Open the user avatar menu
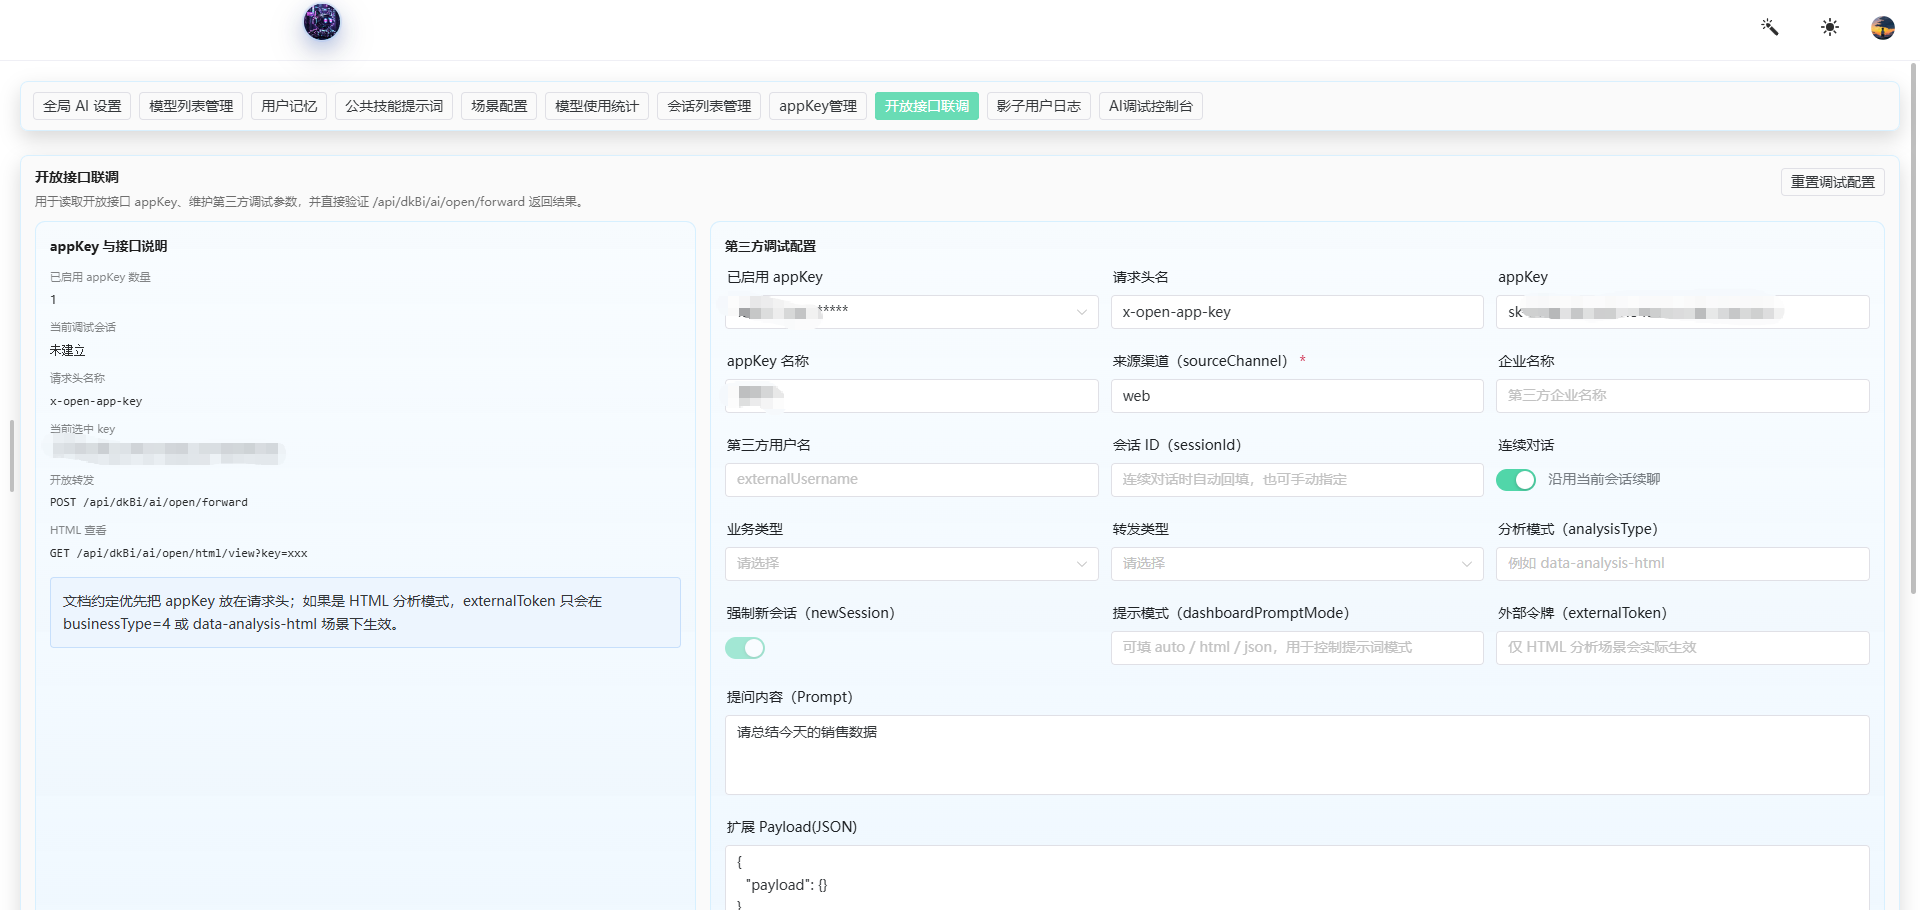The height and width of the screenshot is (910, 1920). (x=1883, y=27)
